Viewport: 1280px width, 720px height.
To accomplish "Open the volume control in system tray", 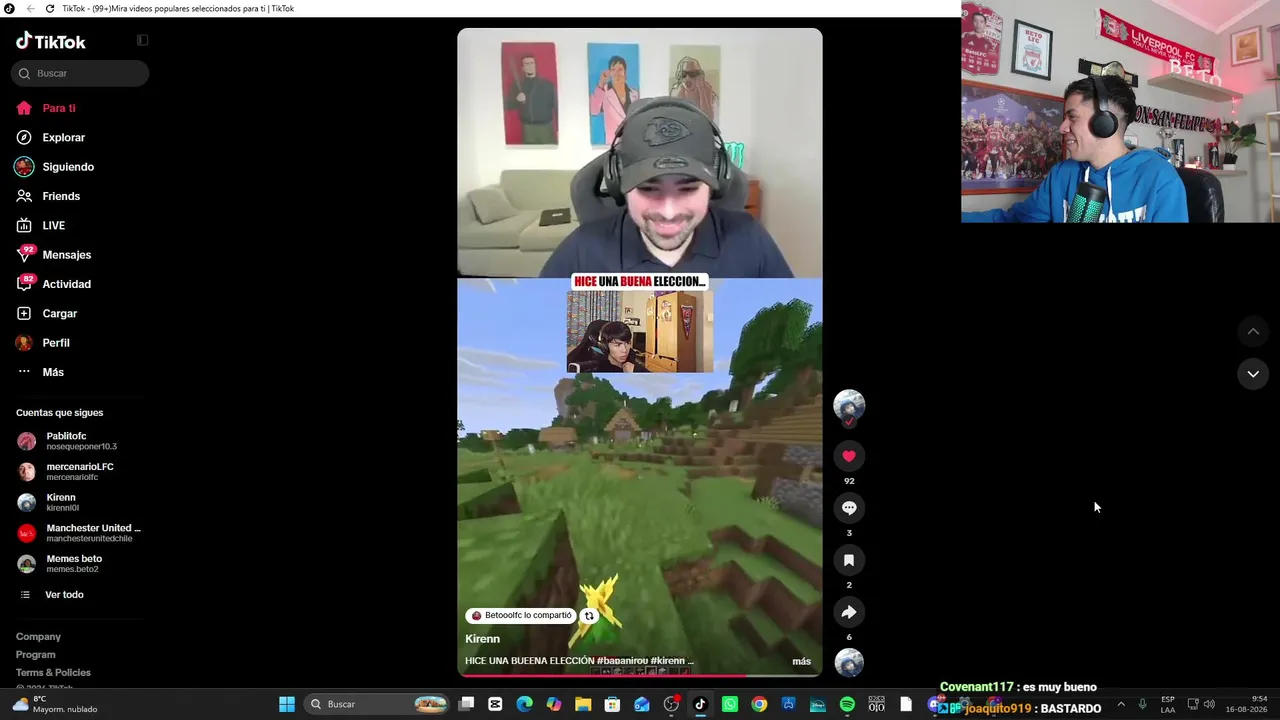I will (1209, 704).
